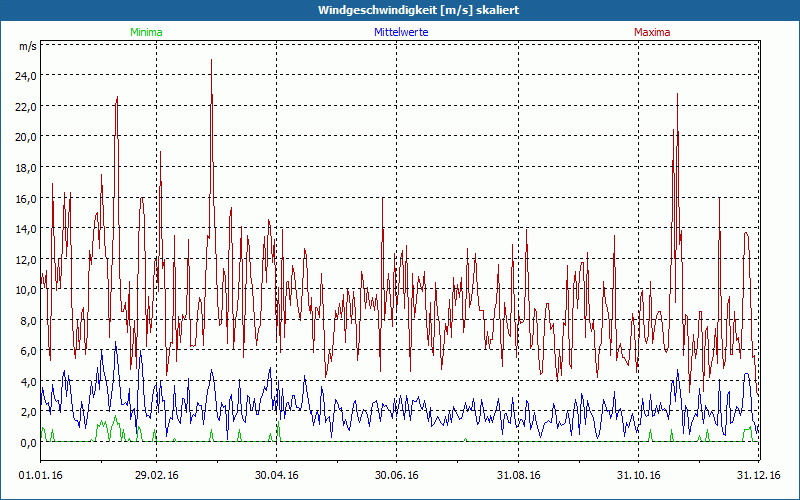Click the 20,0 y-axis value
800x500 pixels.
pyautogui.click(x=26, y=137)
